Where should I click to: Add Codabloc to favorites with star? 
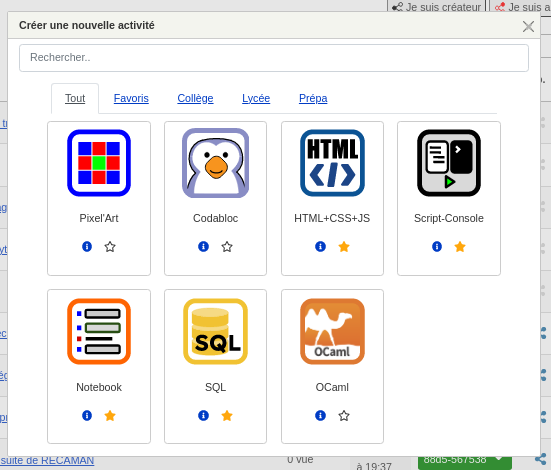227,246
